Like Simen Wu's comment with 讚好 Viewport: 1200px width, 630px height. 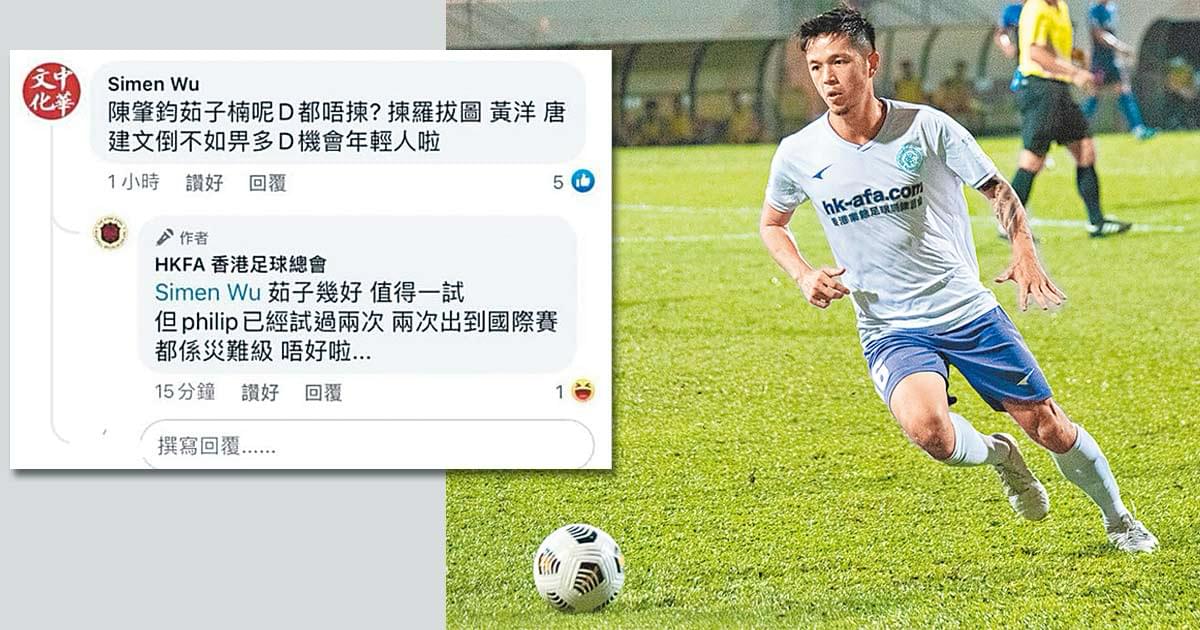coord(204,182)
